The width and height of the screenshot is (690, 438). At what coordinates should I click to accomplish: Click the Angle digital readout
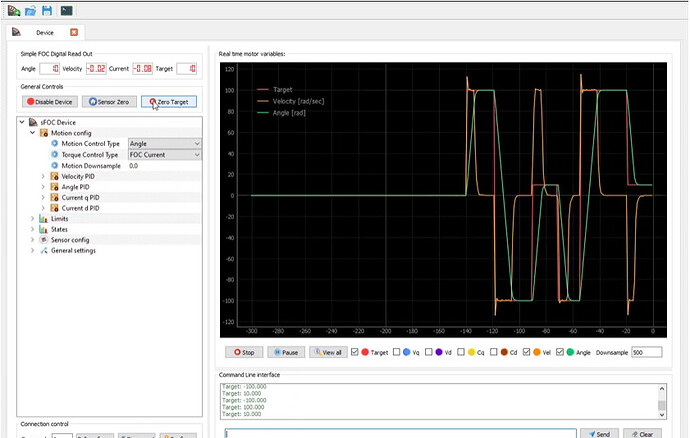click(49, 69)
